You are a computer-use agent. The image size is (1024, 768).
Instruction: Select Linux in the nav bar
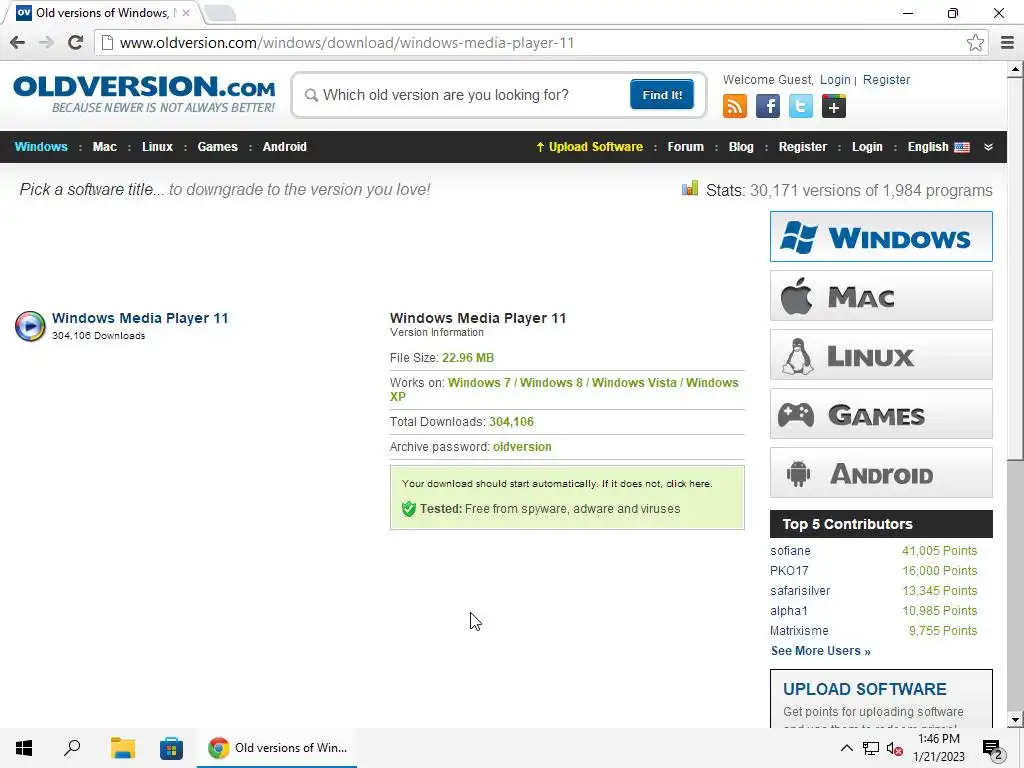157,147
